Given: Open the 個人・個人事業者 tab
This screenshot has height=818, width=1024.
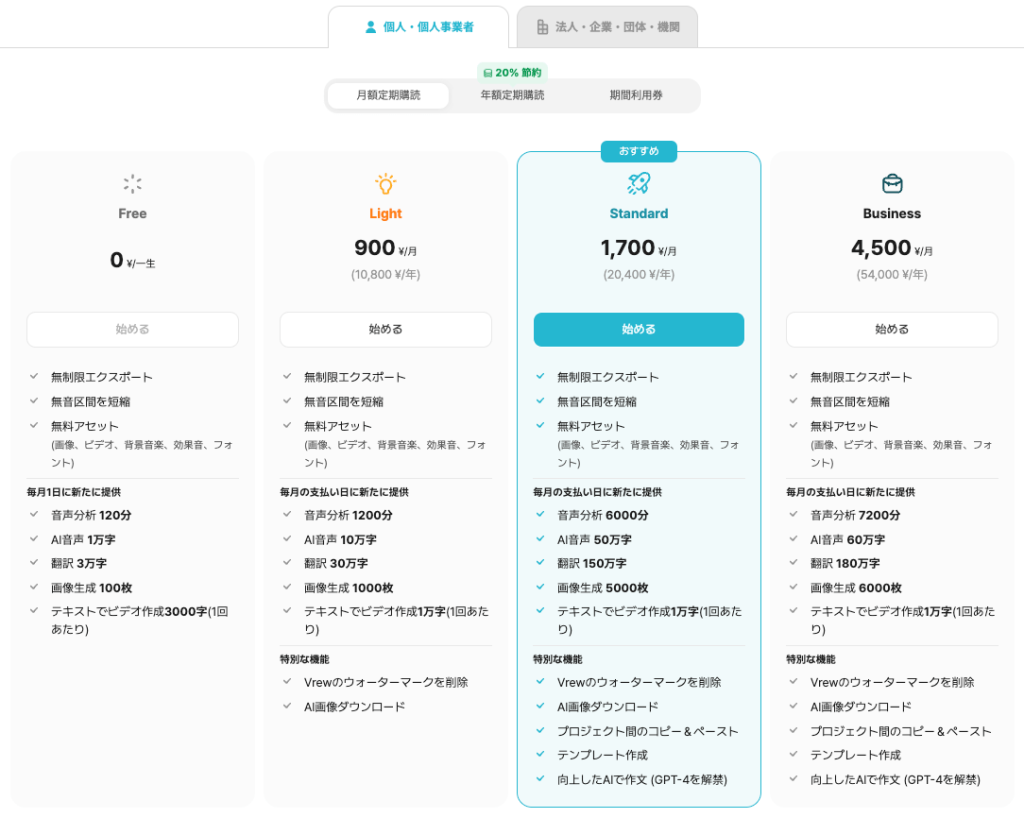Looking at the screenshot, I should (418, 27).
